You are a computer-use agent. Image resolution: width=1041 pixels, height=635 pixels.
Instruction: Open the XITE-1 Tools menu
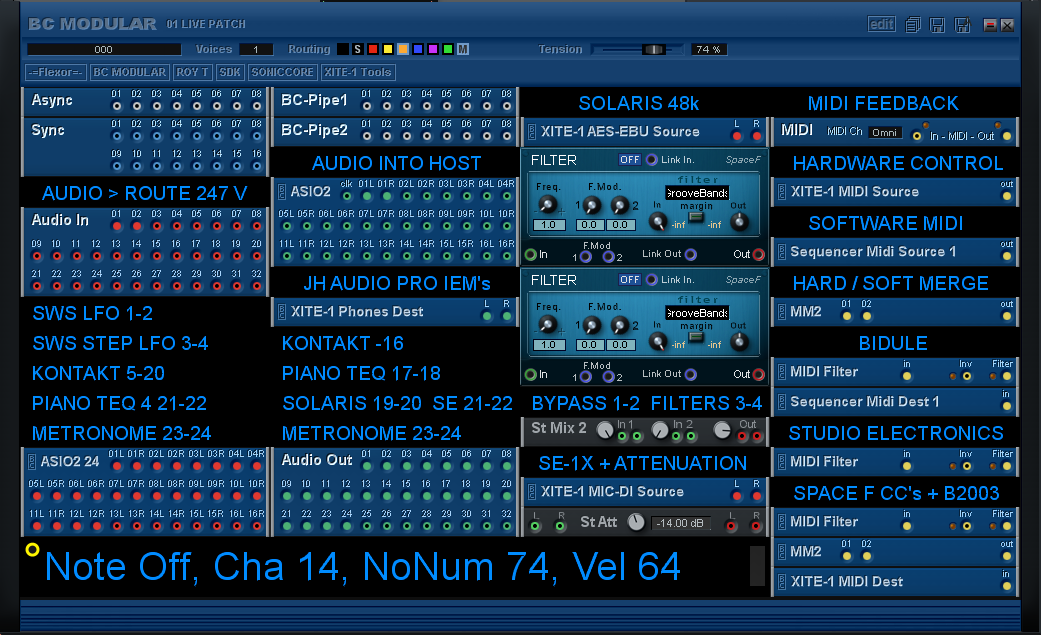click(x=358, y=72)
